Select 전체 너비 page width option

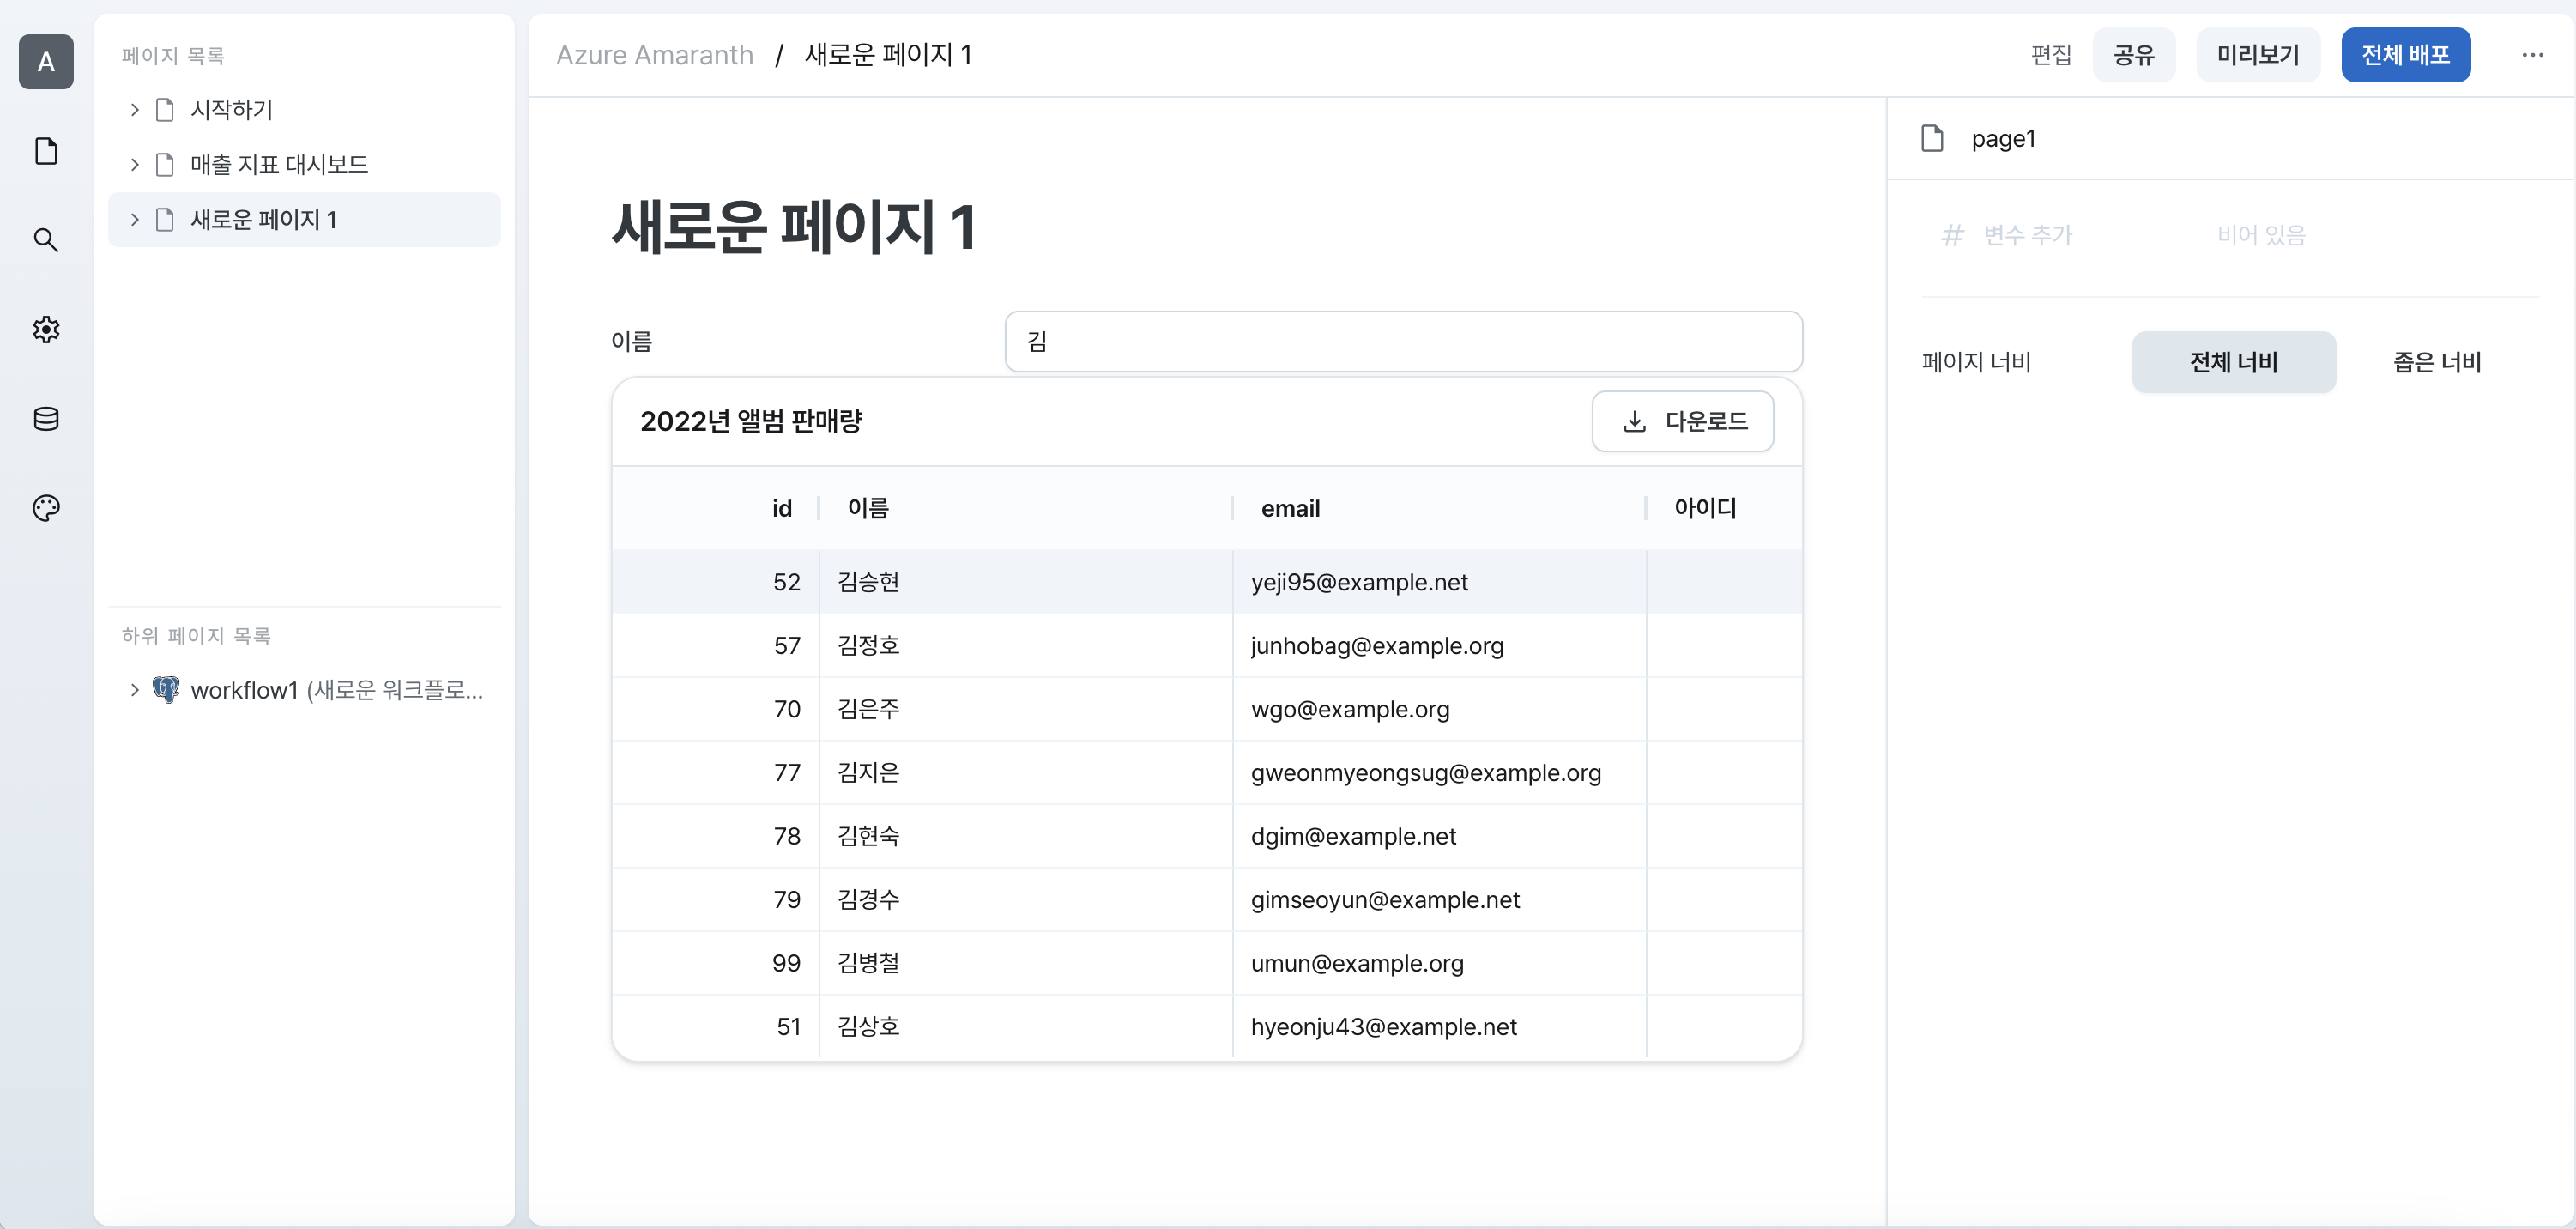point(2233,362)
